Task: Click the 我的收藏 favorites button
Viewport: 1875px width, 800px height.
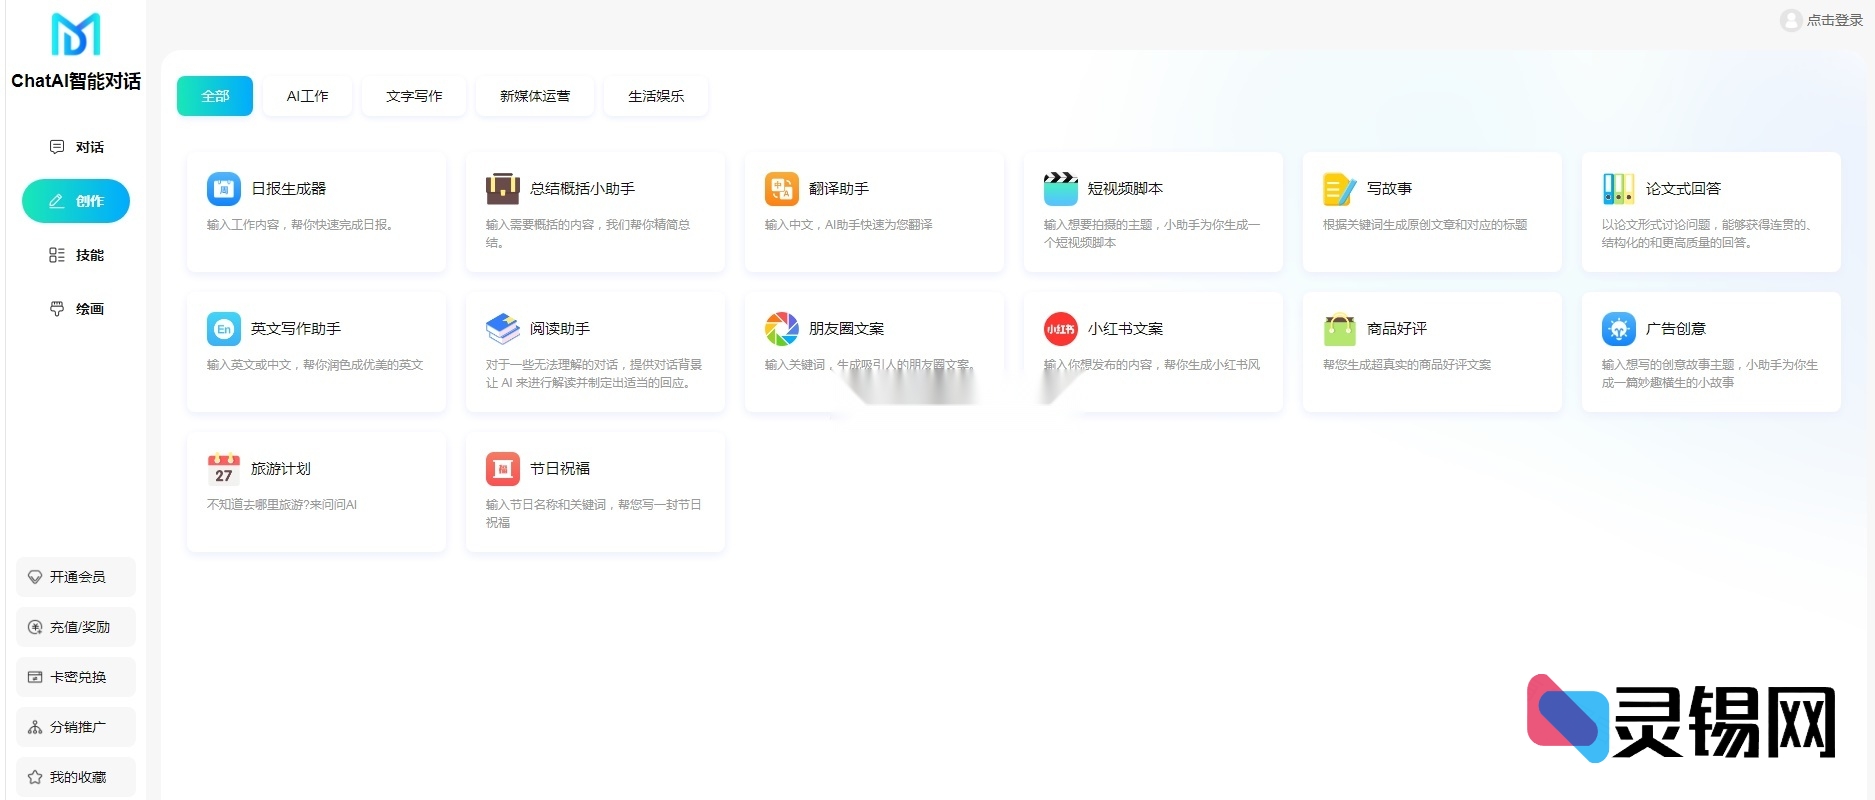Action: pyautogui.click(x=76, y=777)
